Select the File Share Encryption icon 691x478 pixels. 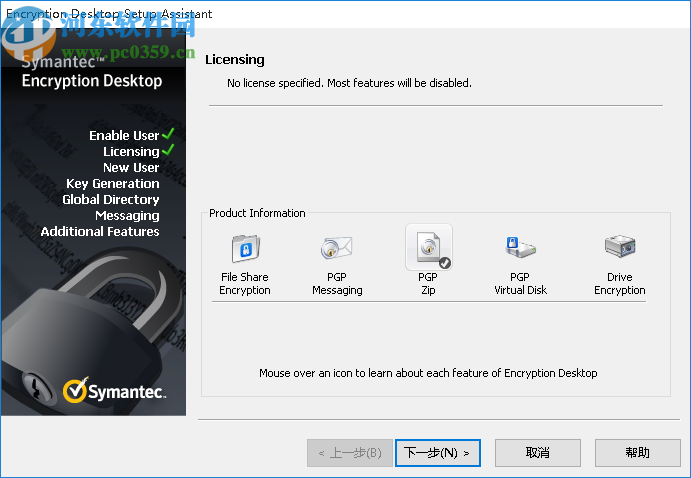[245, 248]
